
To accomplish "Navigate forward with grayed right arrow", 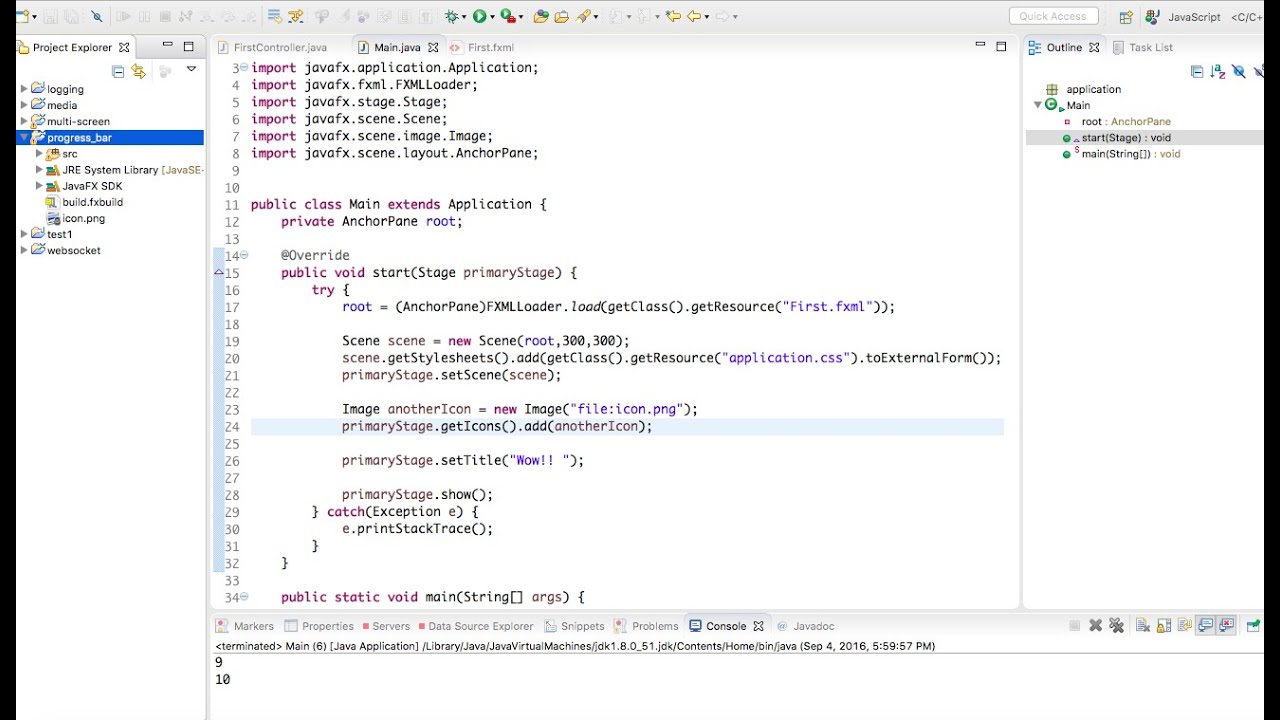I will click(x=722, y=16).
